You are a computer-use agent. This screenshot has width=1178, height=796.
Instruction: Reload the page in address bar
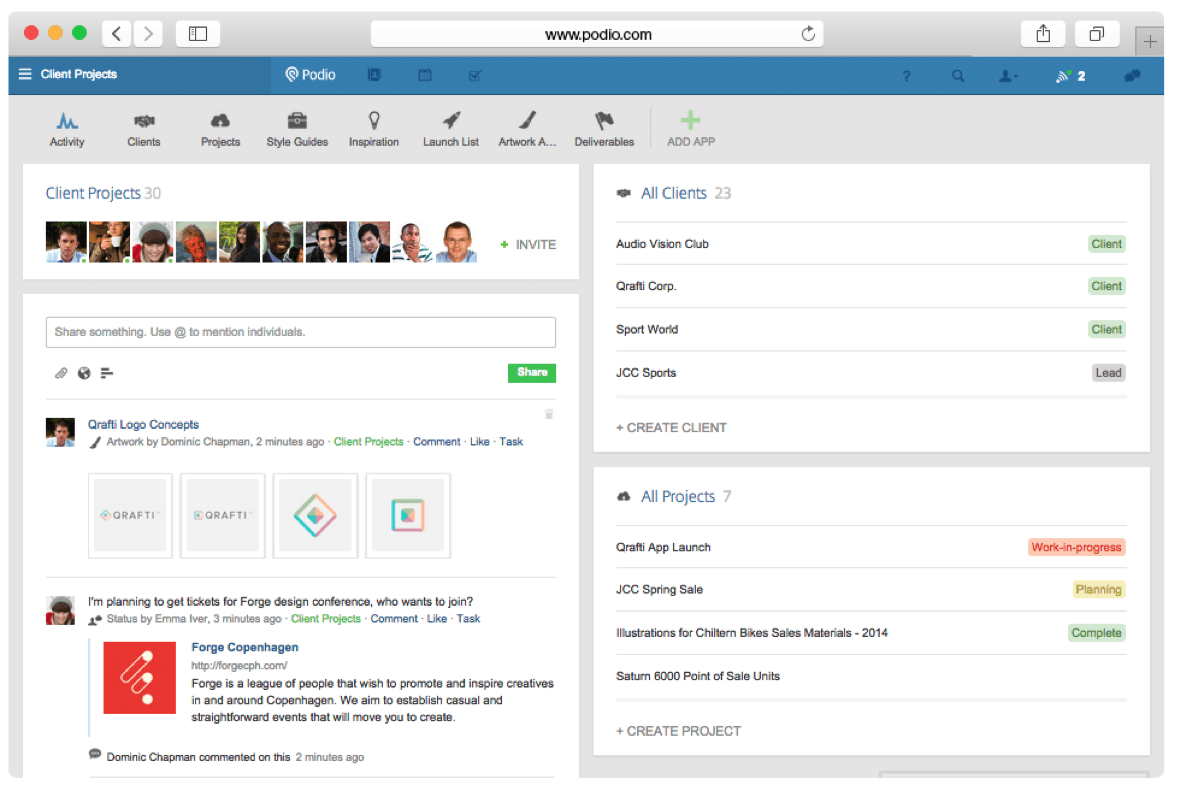(x=808, y=34)
